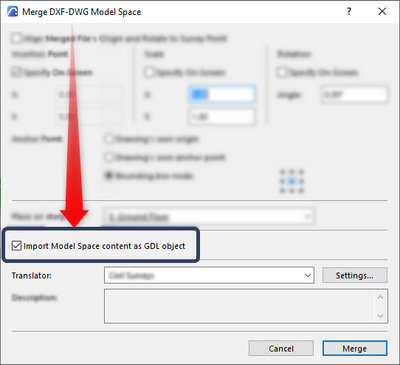Toggle Specify On-Screen under Scale
Viewport: 400px width, 365px height.
(149, 72)
